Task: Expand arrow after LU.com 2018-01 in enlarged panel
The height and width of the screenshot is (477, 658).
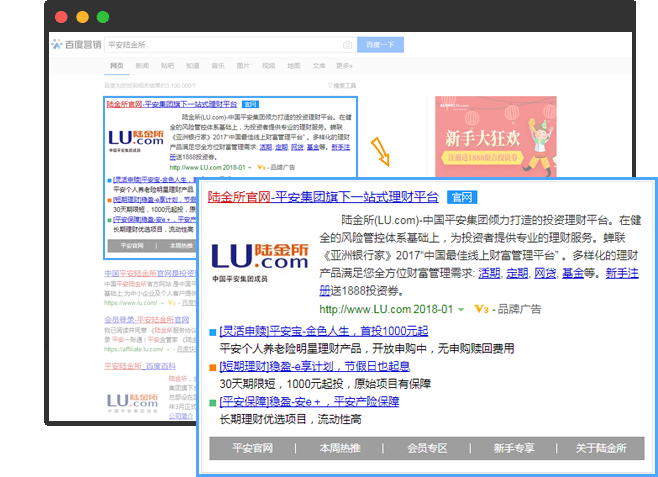Action: 461,310
